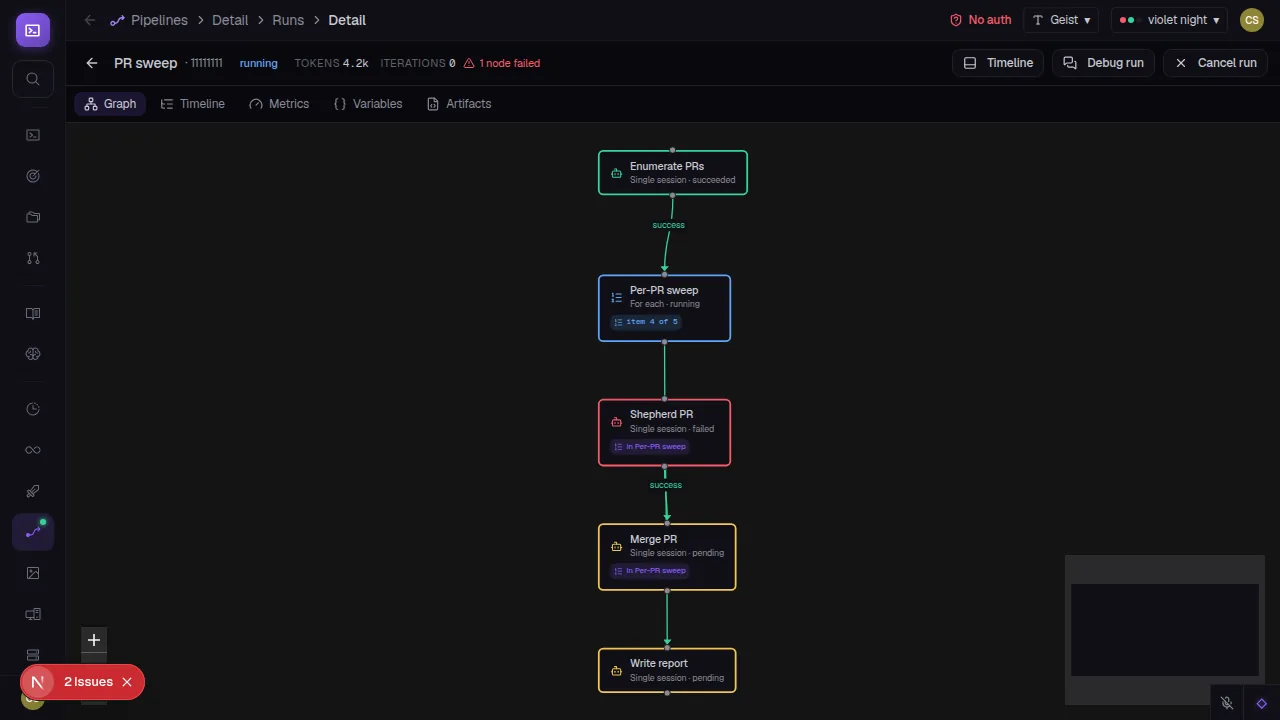Open the violet night theme dropdown

[x=1169, y=20]
